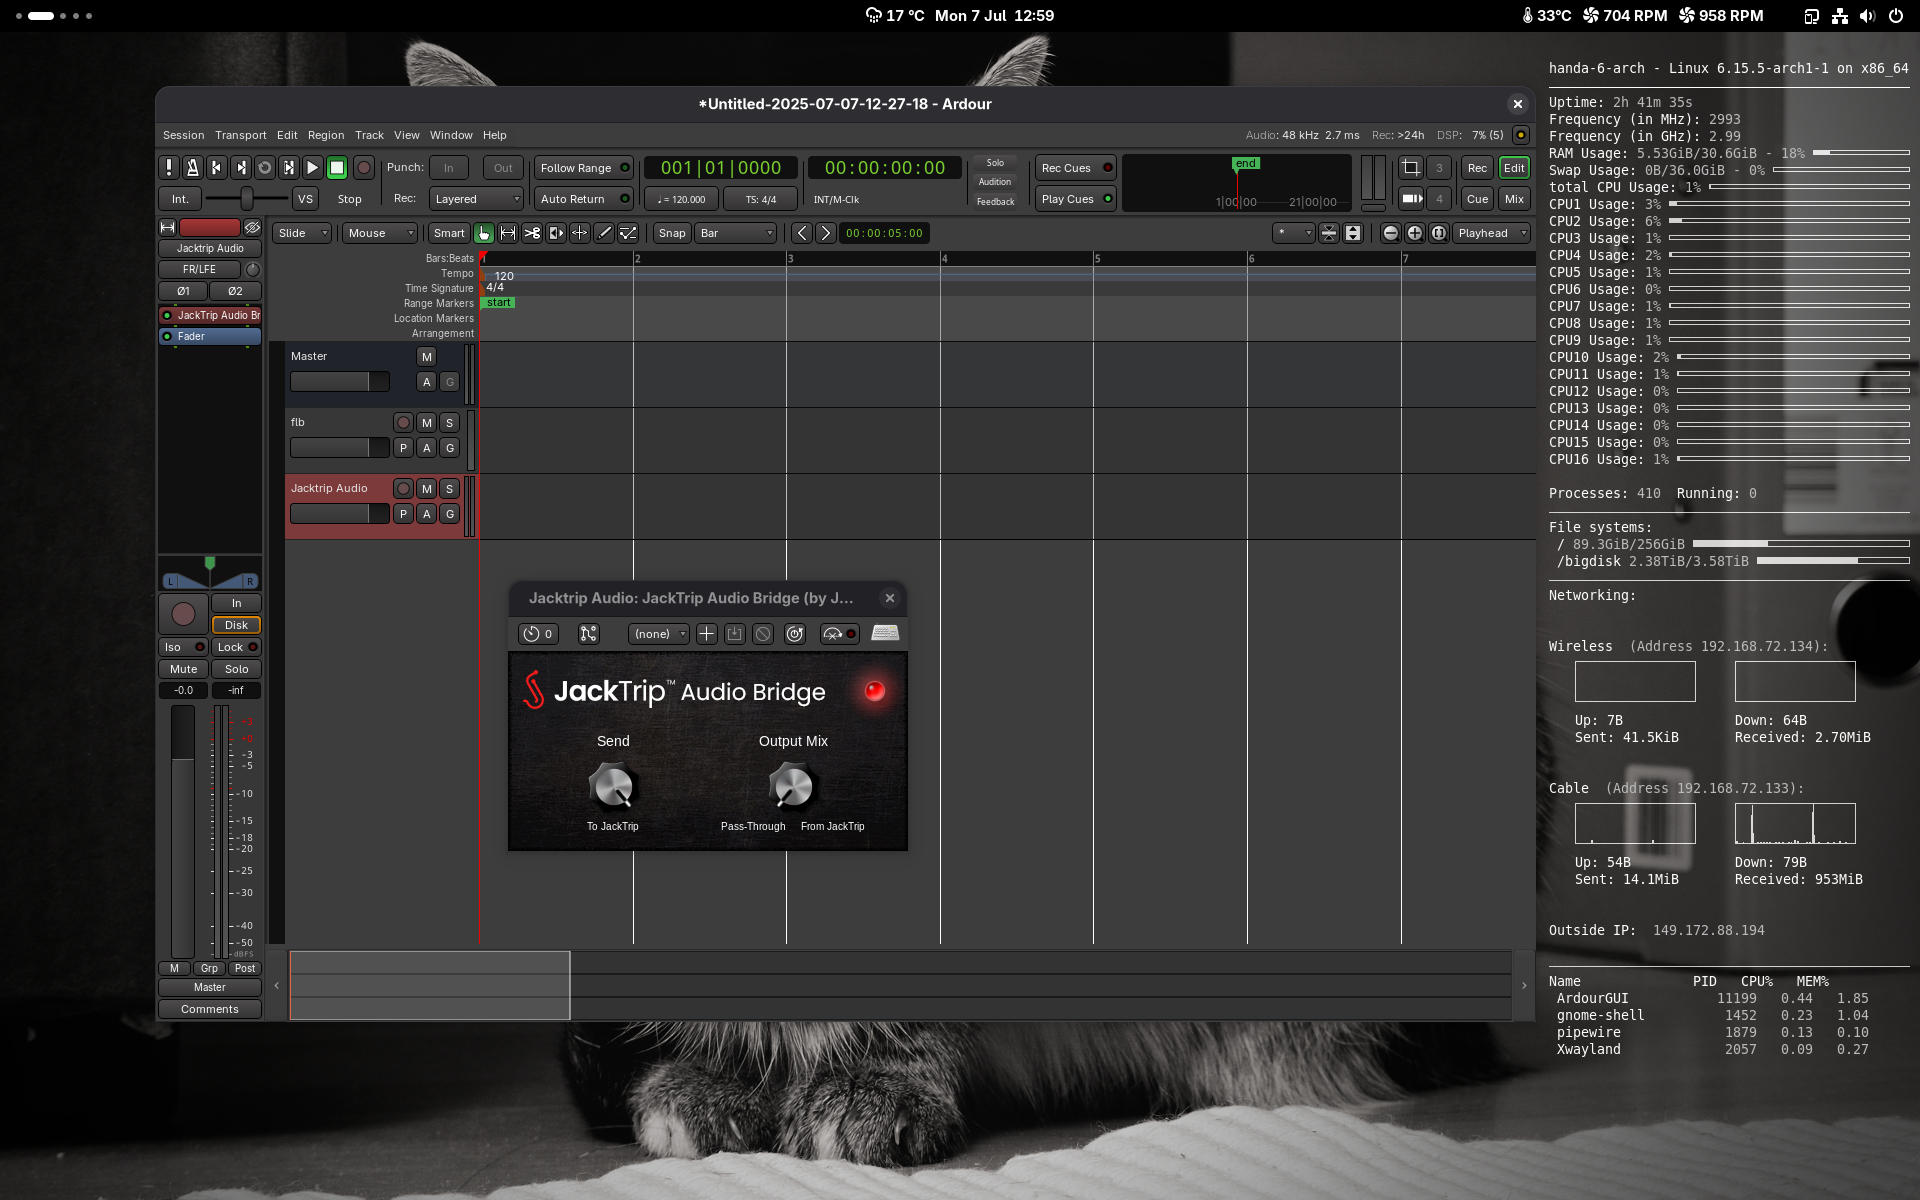Select the Stretch/time-fx tool
Viewport: 1920px width, 1200px height.
click(580, 233)
